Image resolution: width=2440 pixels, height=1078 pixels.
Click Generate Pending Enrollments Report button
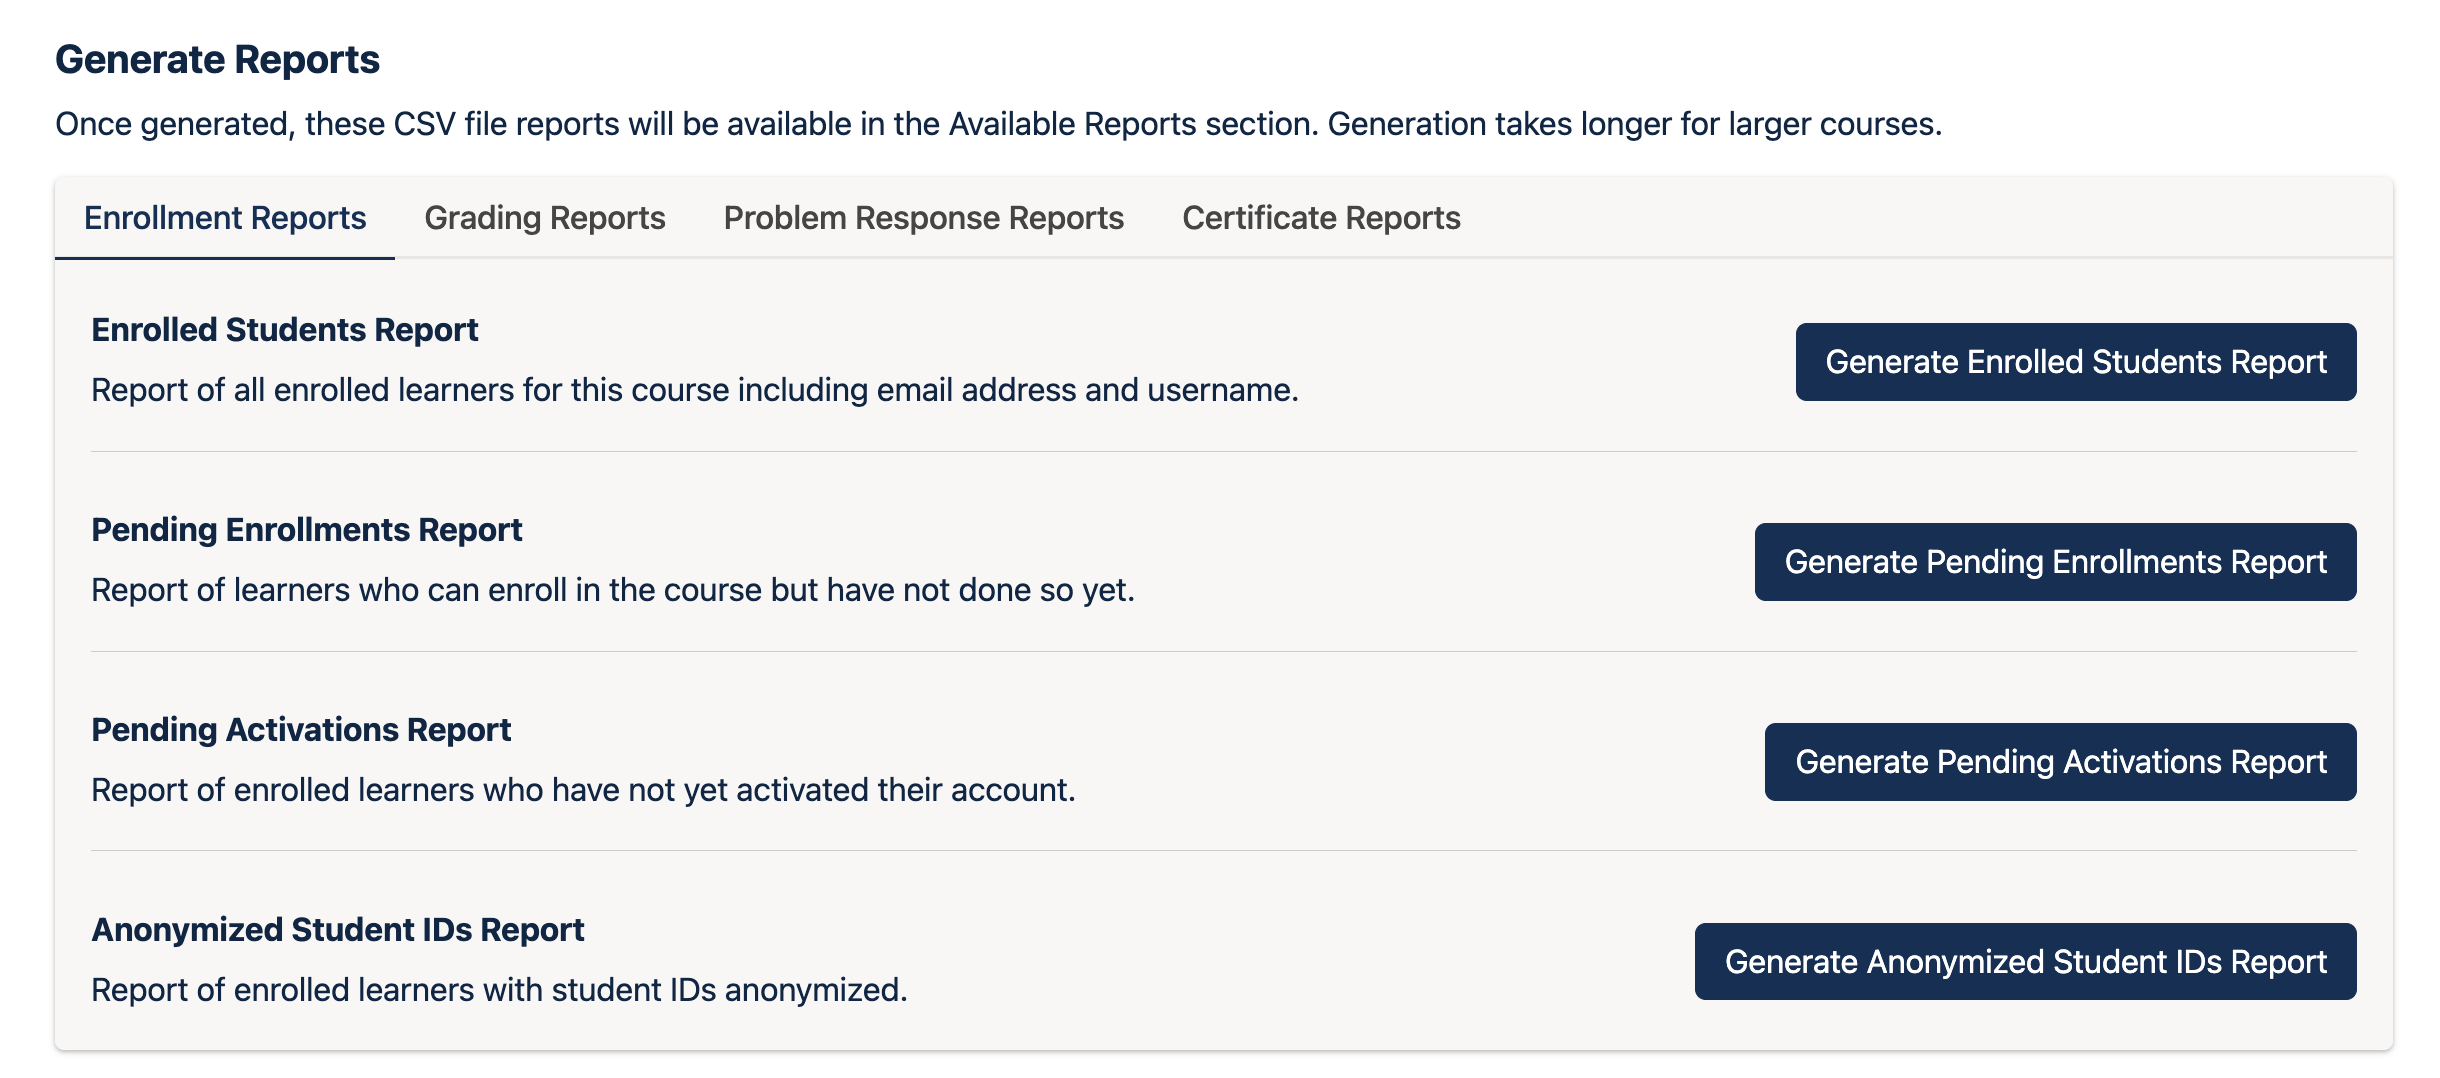click(x=2056, y=562)
